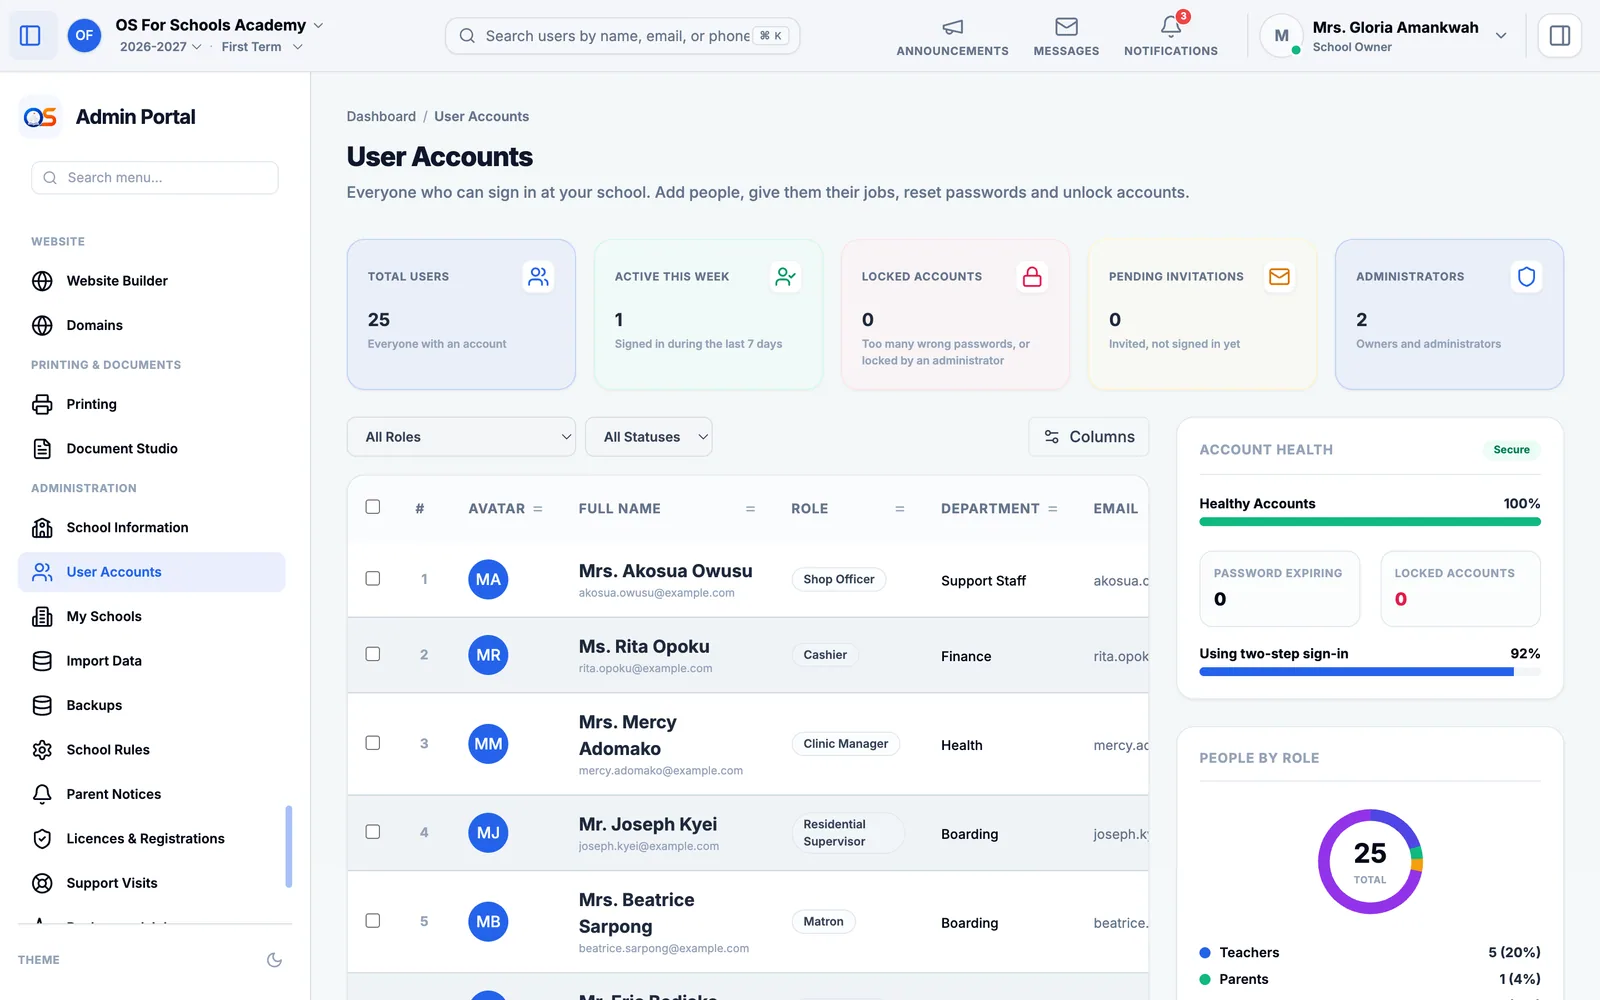Click the Active This Week user-check icon
Viewport: 1600px width, 1000px height.
click(785, 277)
